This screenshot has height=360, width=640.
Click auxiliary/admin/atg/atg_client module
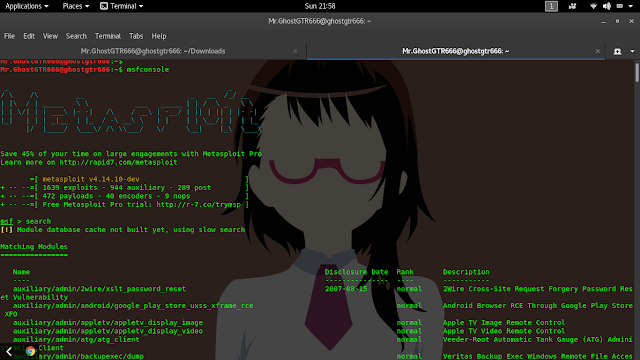pos(76,340)
